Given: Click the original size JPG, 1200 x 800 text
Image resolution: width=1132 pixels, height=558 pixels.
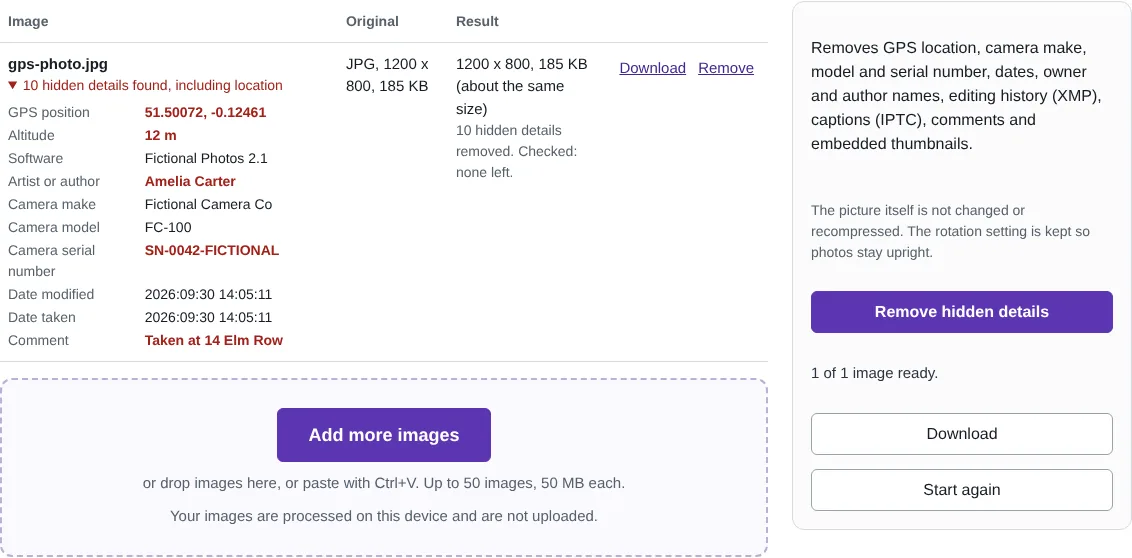Looking at the screenshot, I should [388, 75].
